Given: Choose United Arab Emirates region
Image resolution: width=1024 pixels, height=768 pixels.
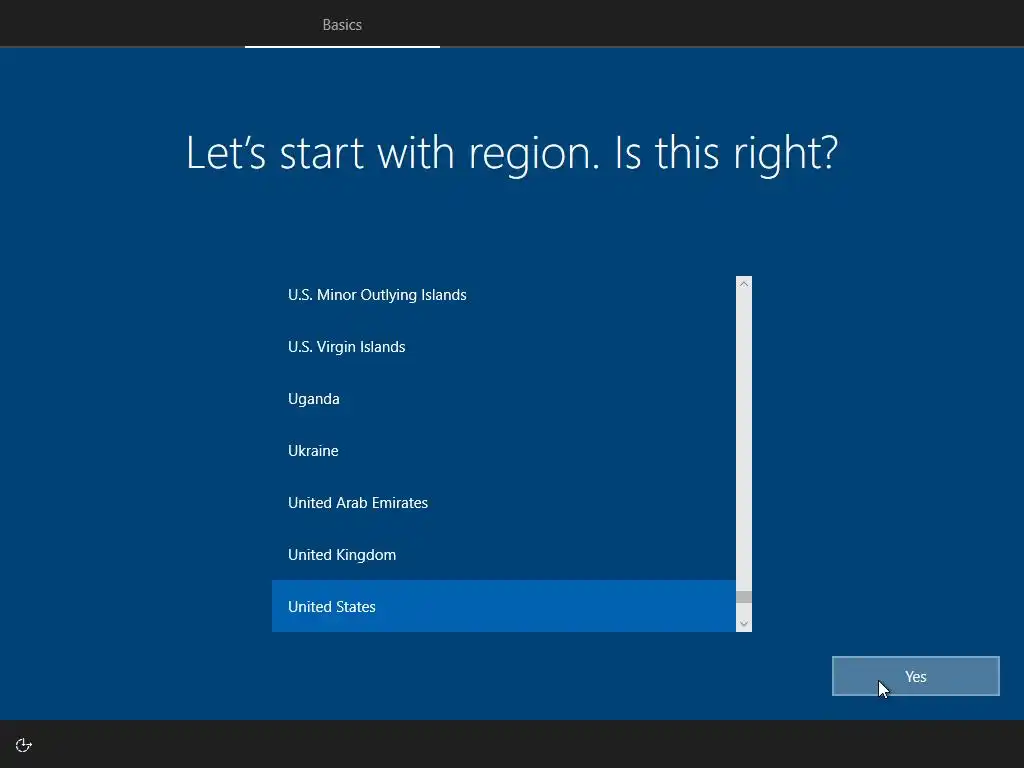Looking at the screenshot, I should click(x=504, y=503).
